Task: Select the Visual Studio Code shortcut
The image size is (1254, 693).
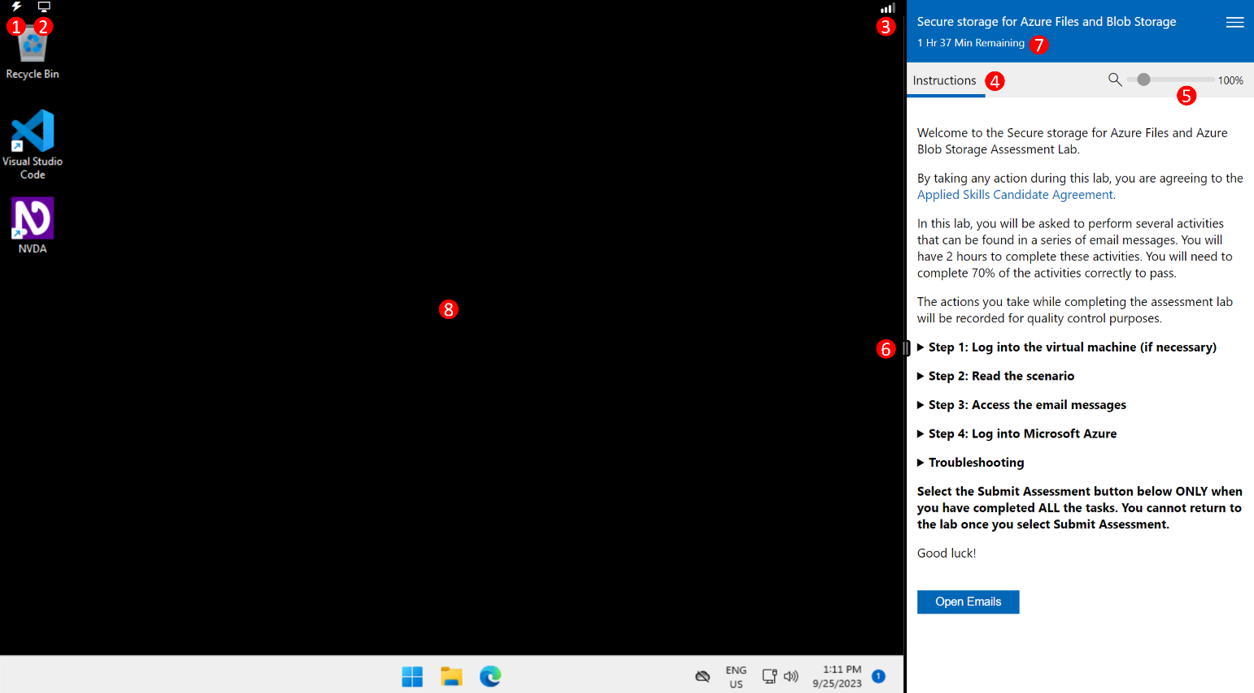Action: click(32, 145)
